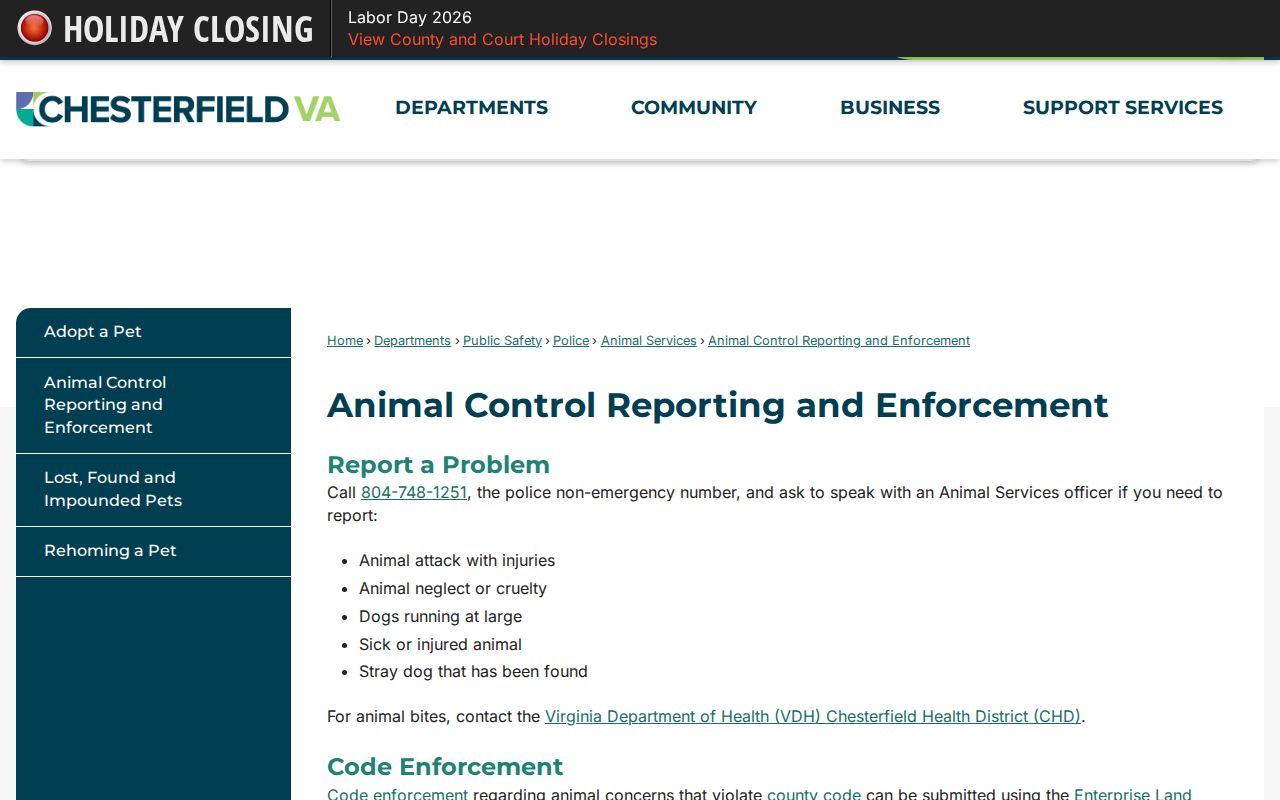Select Rehoming a Pet in sidebar
Image resolution: width=1280 pixels, height=800 pixels.
point(153,551)
